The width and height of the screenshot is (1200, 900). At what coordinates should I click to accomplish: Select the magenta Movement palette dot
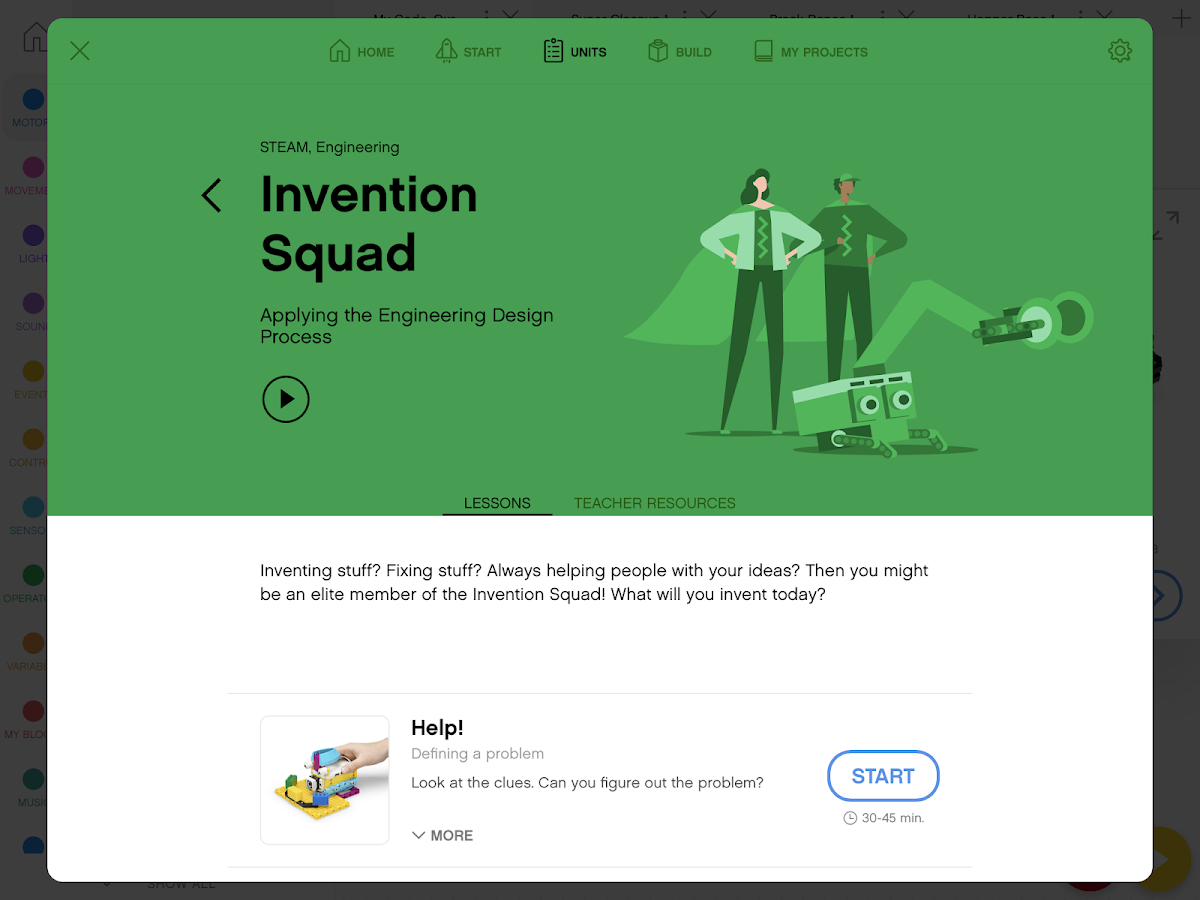click(x=33, y=167)
